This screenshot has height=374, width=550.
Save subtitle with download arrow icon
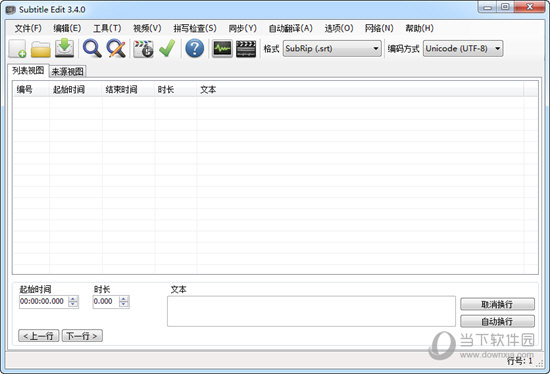[x=65, y=48]
